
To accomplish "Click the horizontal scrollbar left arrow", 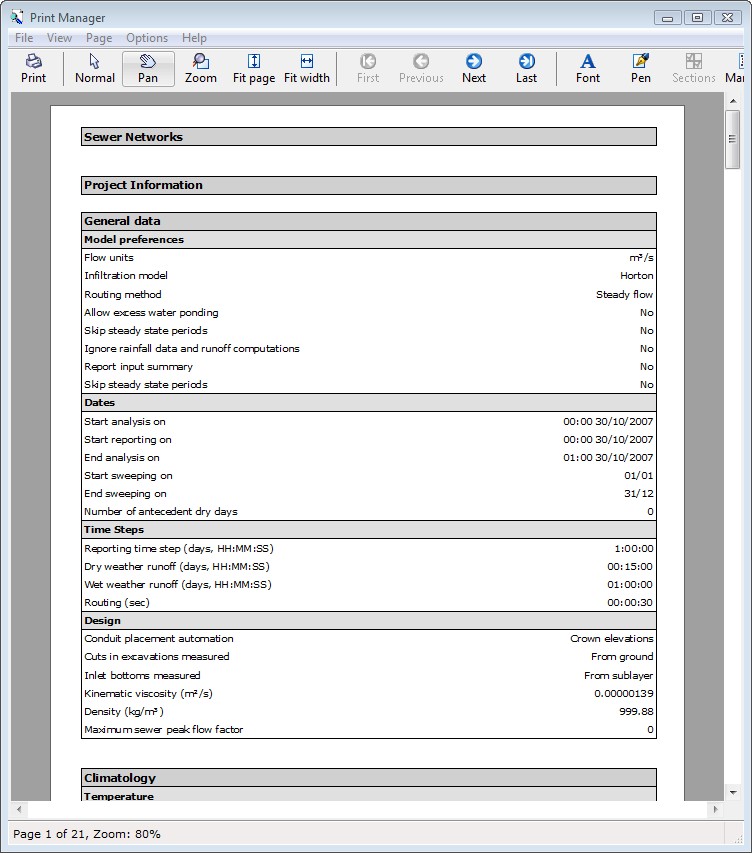I will pyautogui.click(x=19, y=809).
